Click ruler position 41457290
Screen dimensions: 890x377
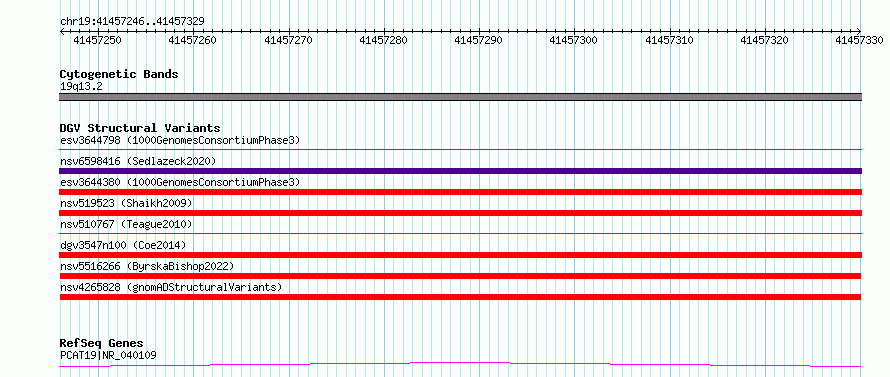click(x=478, y=40)
